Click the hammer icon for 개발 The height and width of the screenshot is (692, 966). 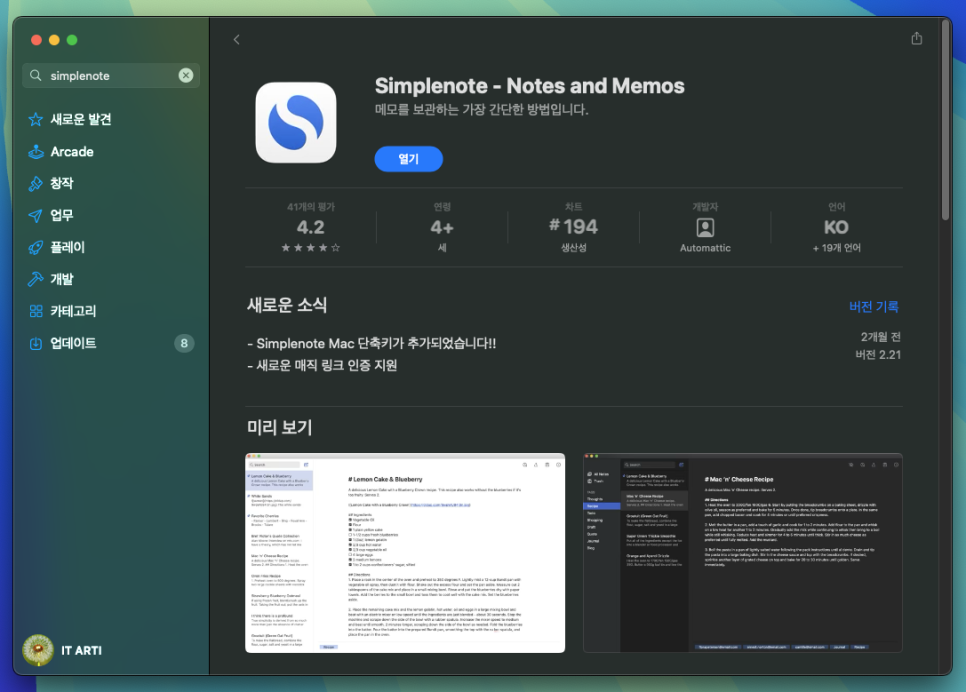[36, 279]
